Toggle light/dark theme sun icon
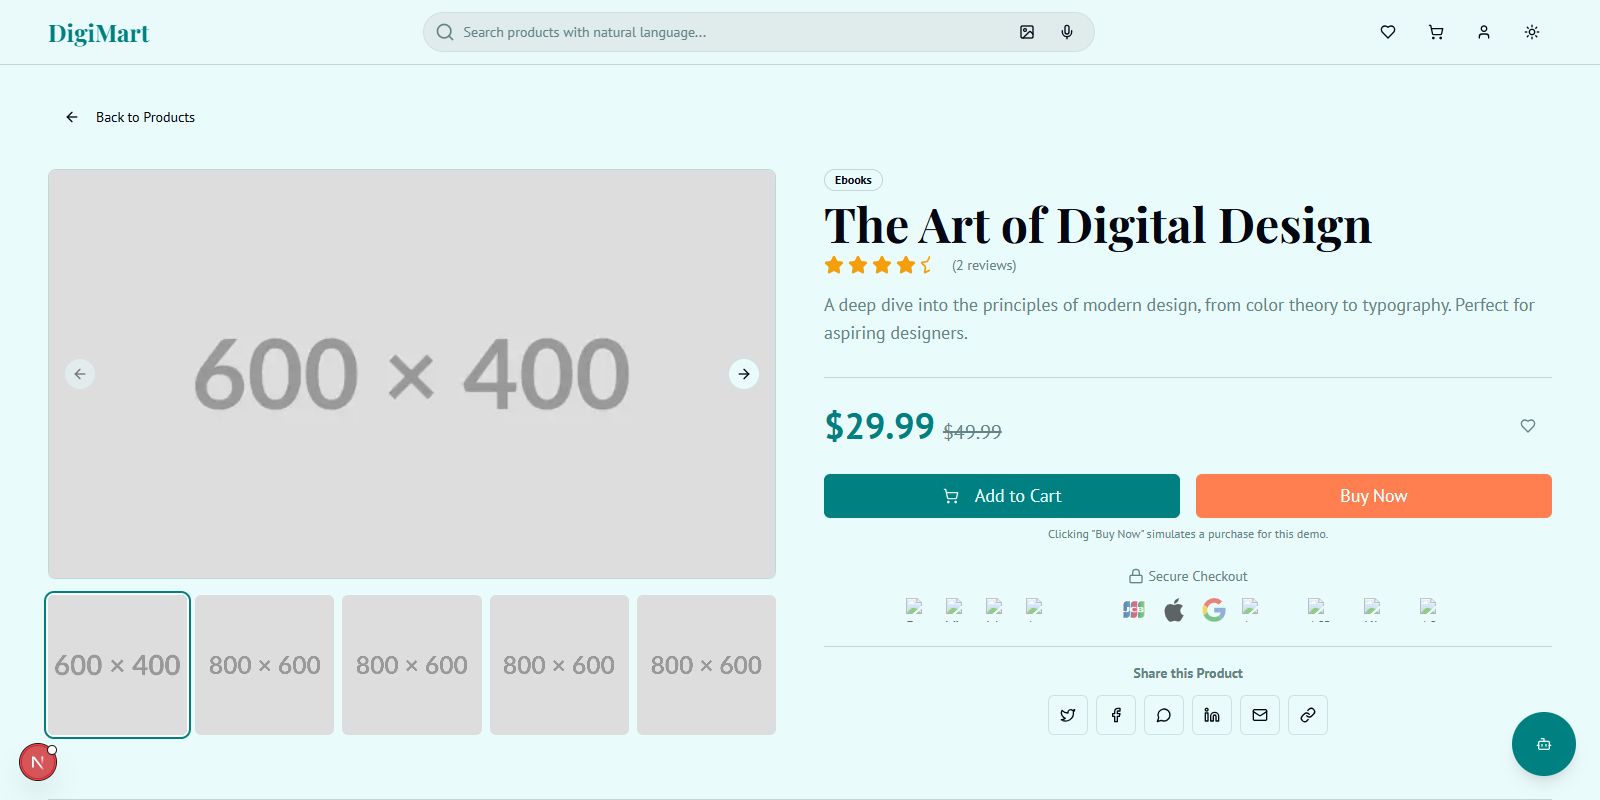The image size is (1600, 800). click(1532, 32)
